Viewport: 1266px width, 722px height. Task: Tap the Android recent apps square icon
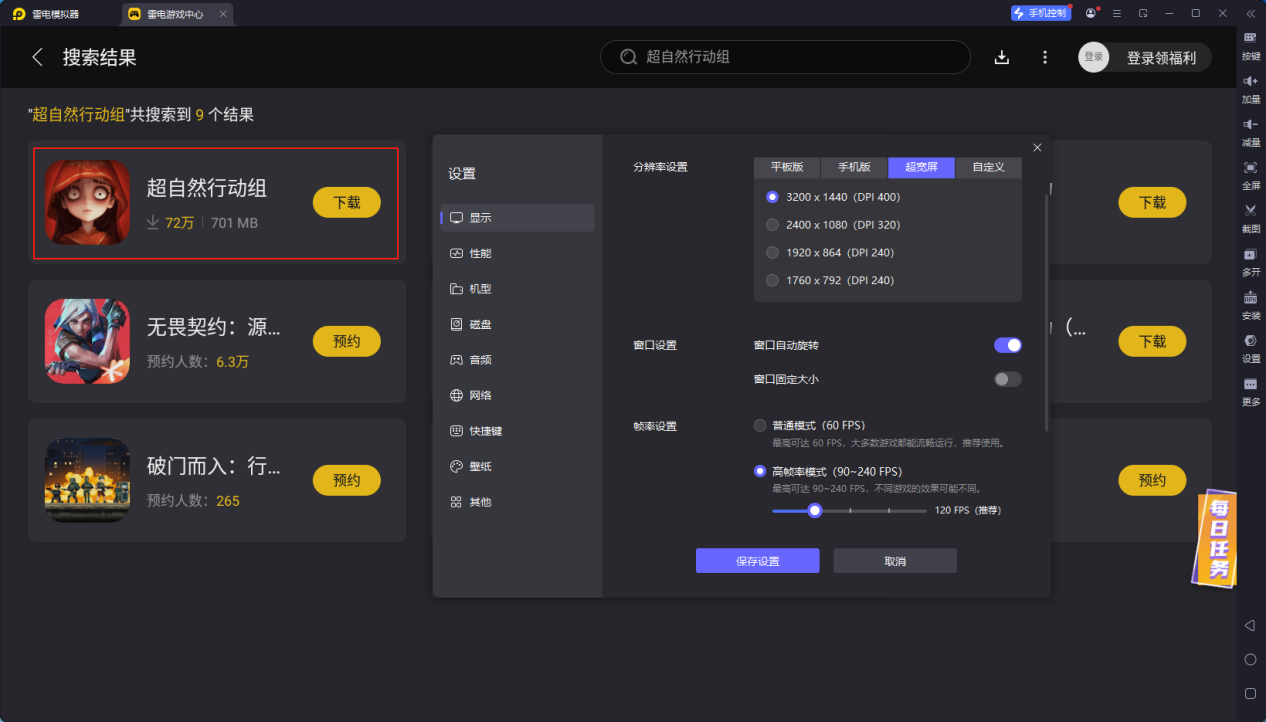[x=1250, y=693]
